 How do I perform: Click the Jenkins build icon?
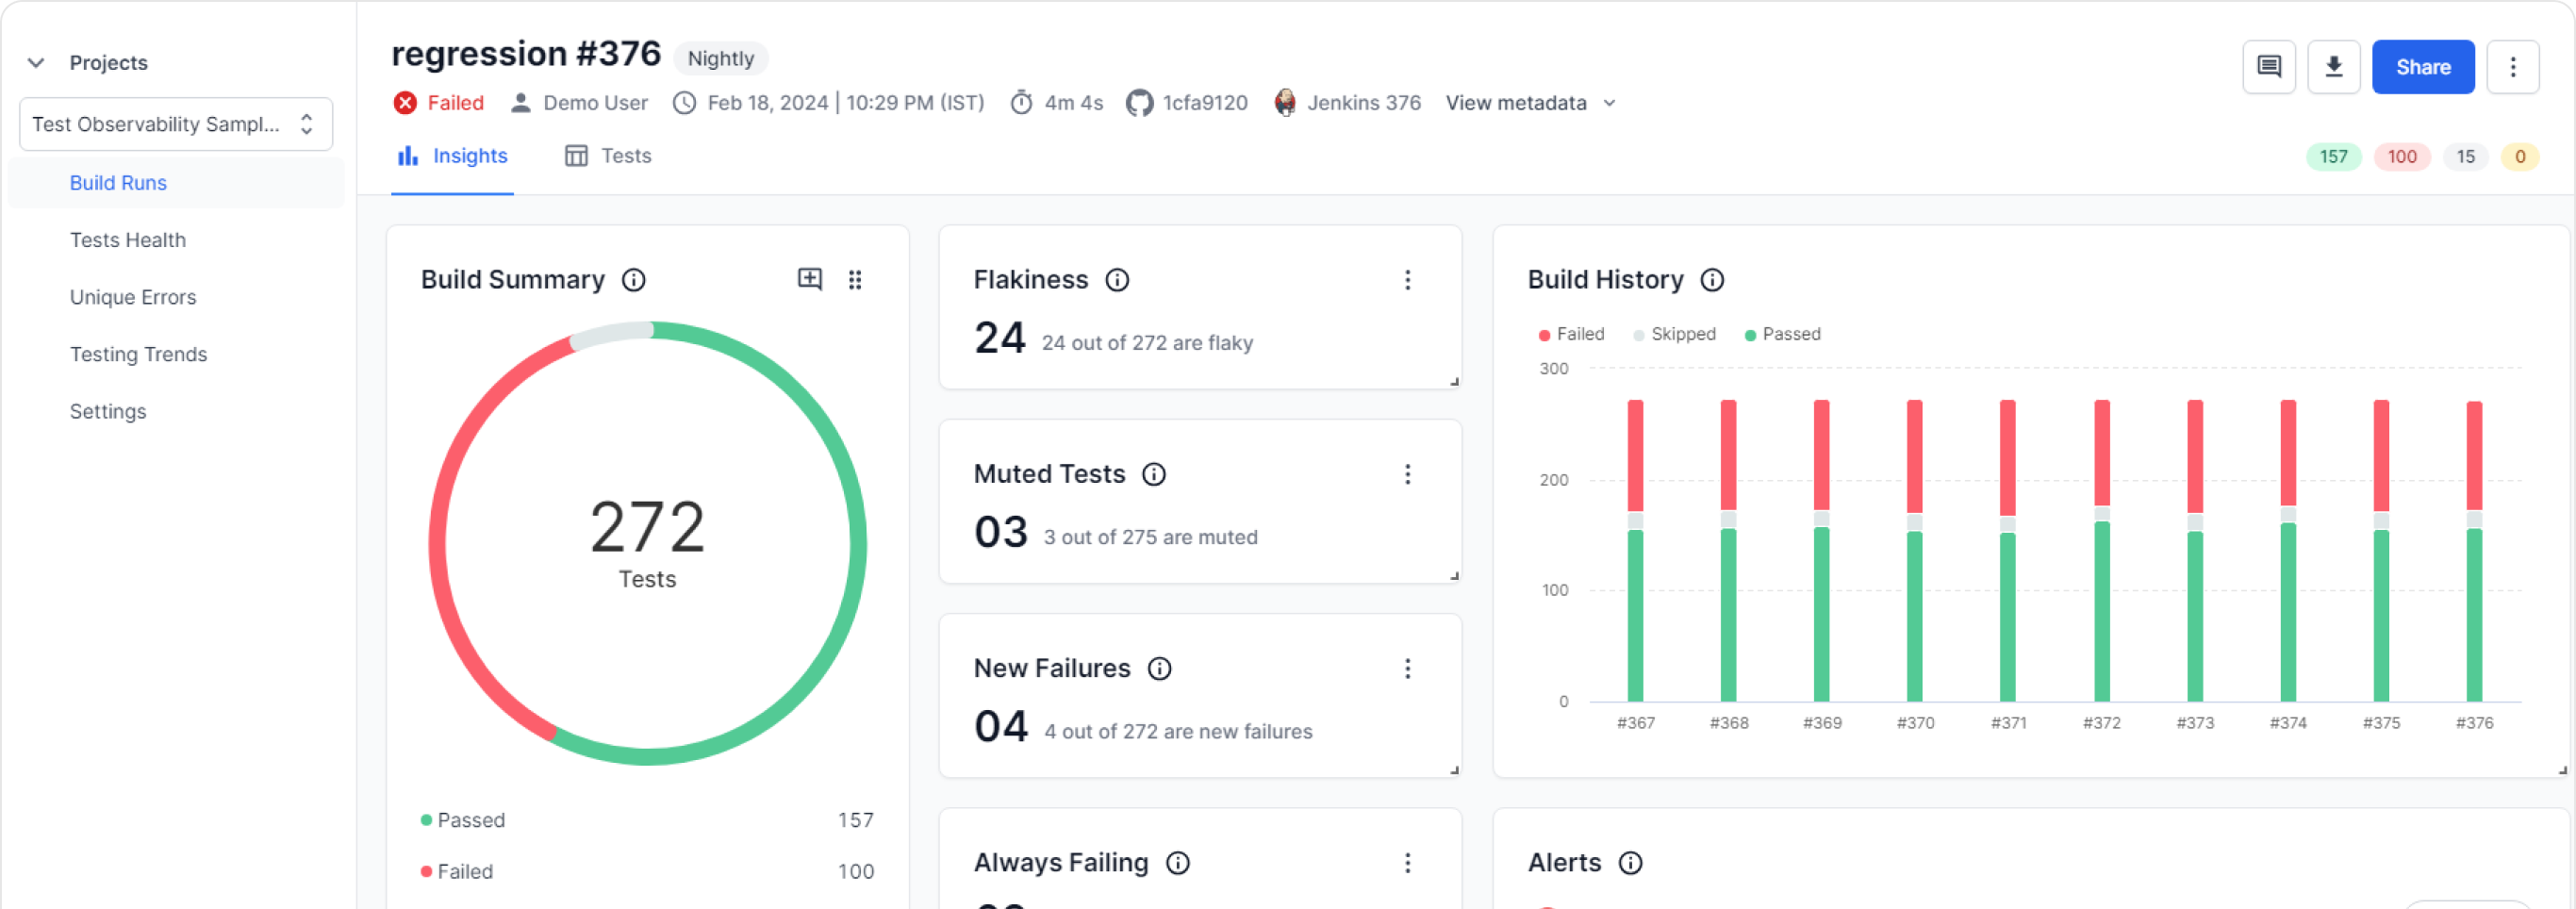click(1285, 103)
